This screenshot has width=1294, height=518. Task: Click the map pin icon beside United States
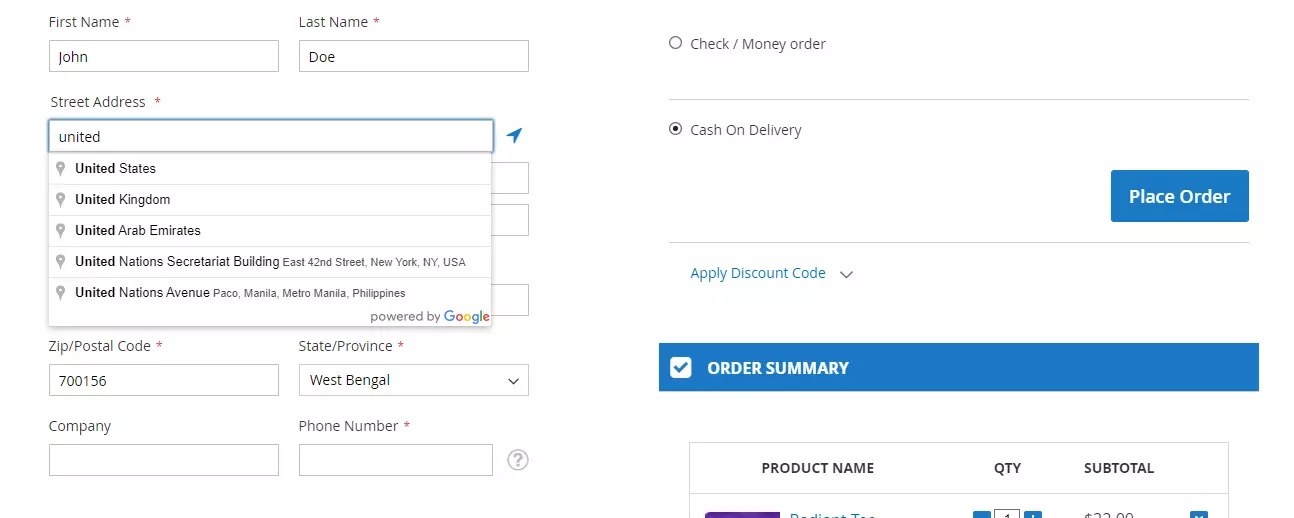61,168
